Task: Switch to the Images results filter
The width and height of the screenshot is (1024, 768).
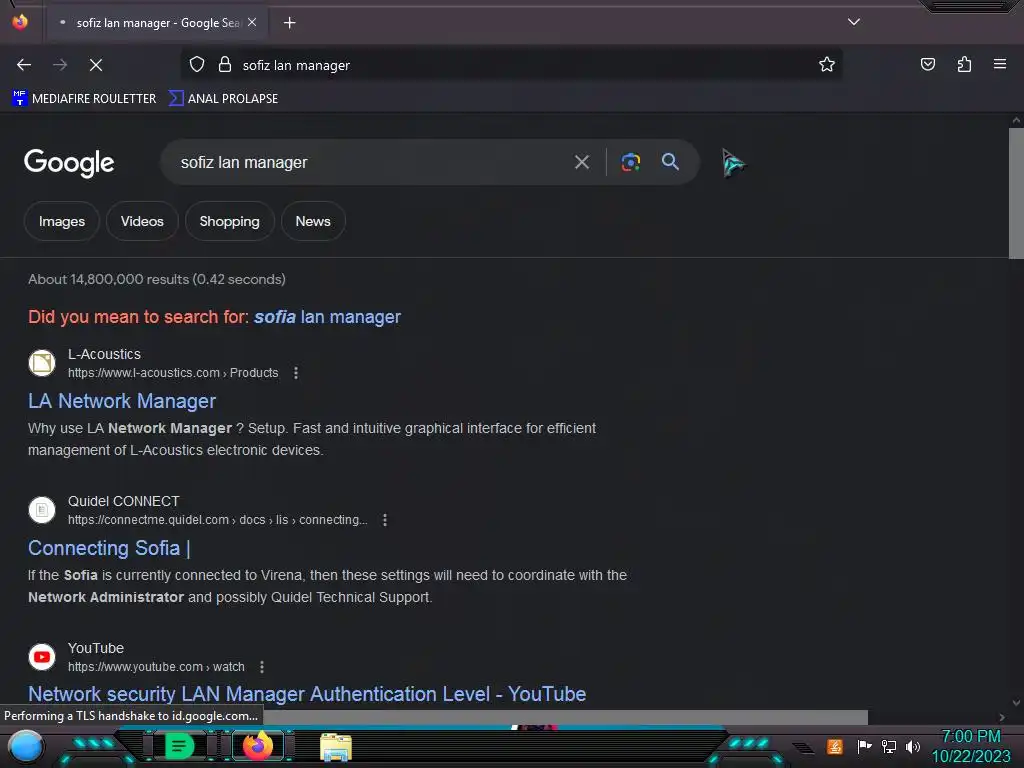Action: (x=62, y=221)
